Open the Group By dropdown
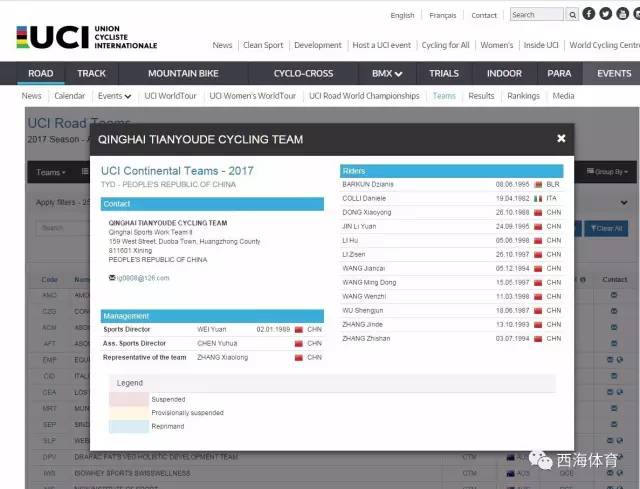The image size is (640, 489). [607, 172]
